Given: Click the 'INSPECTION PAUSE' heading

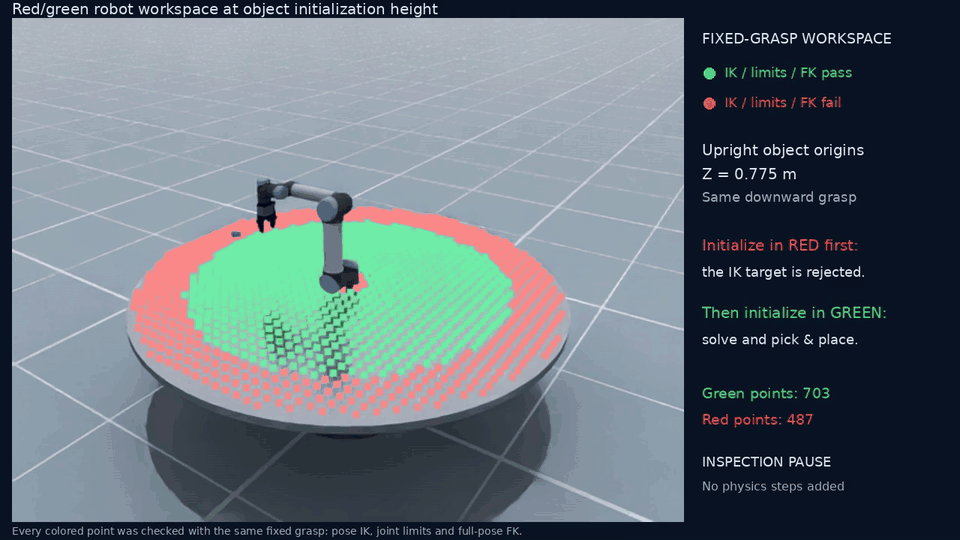Looking at the screenshot, I should [766, 462].
